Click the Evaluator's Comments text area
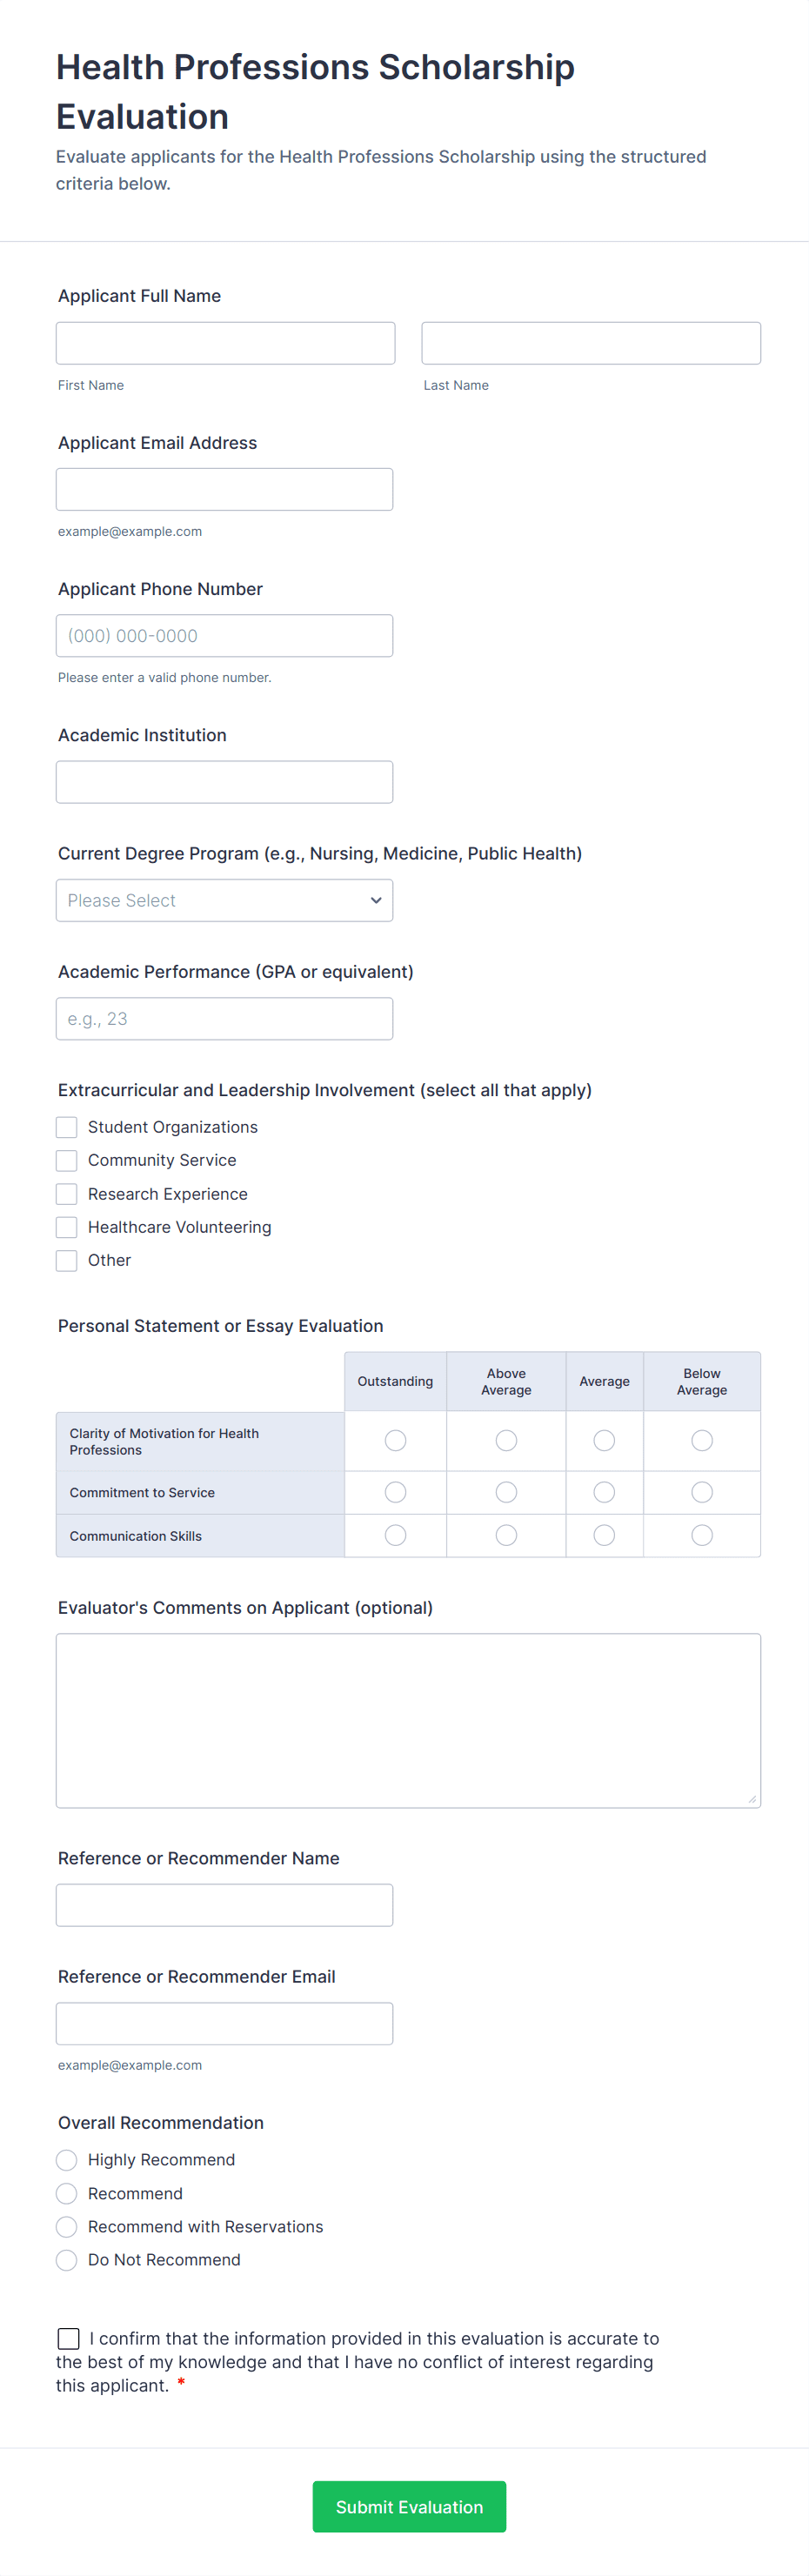809x2576 pixels. coord(408,1720)
